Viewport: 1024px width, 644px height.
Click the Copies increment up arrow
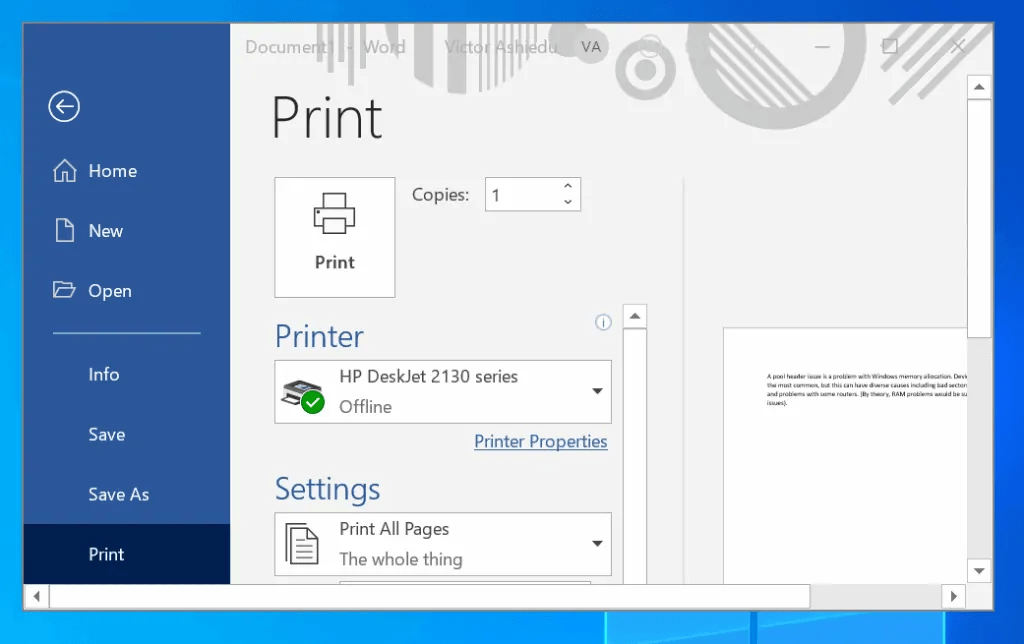coord(567,186)
